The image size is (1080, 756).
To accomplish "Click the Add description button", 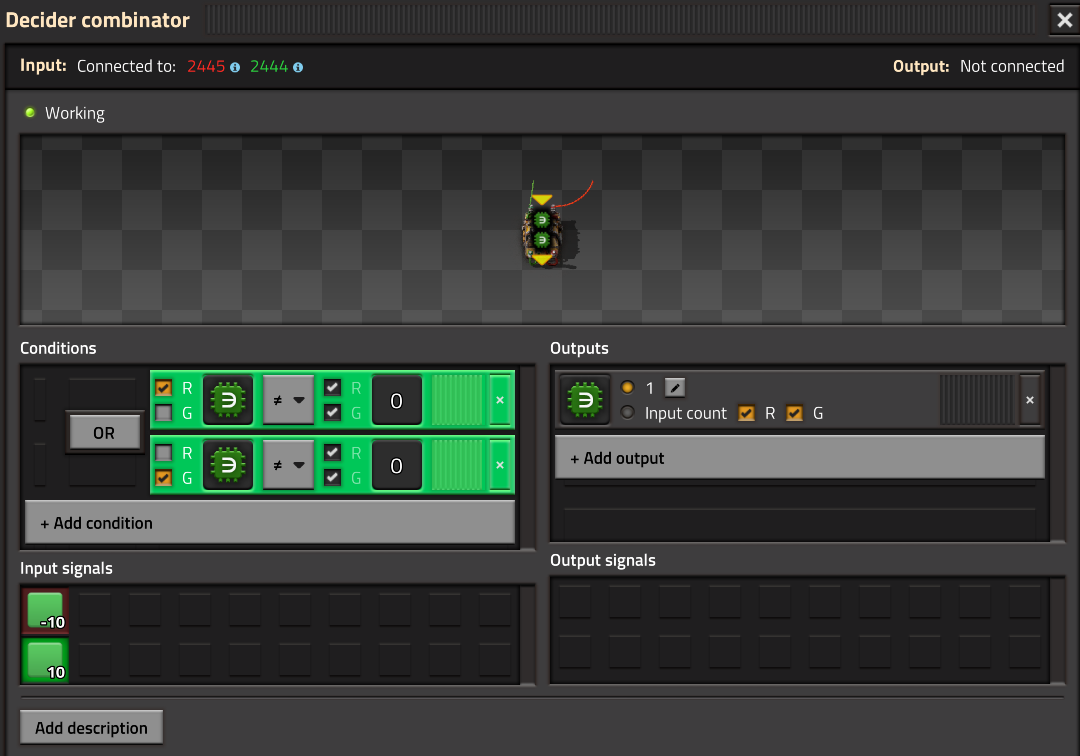I will (x=92, y=728).
